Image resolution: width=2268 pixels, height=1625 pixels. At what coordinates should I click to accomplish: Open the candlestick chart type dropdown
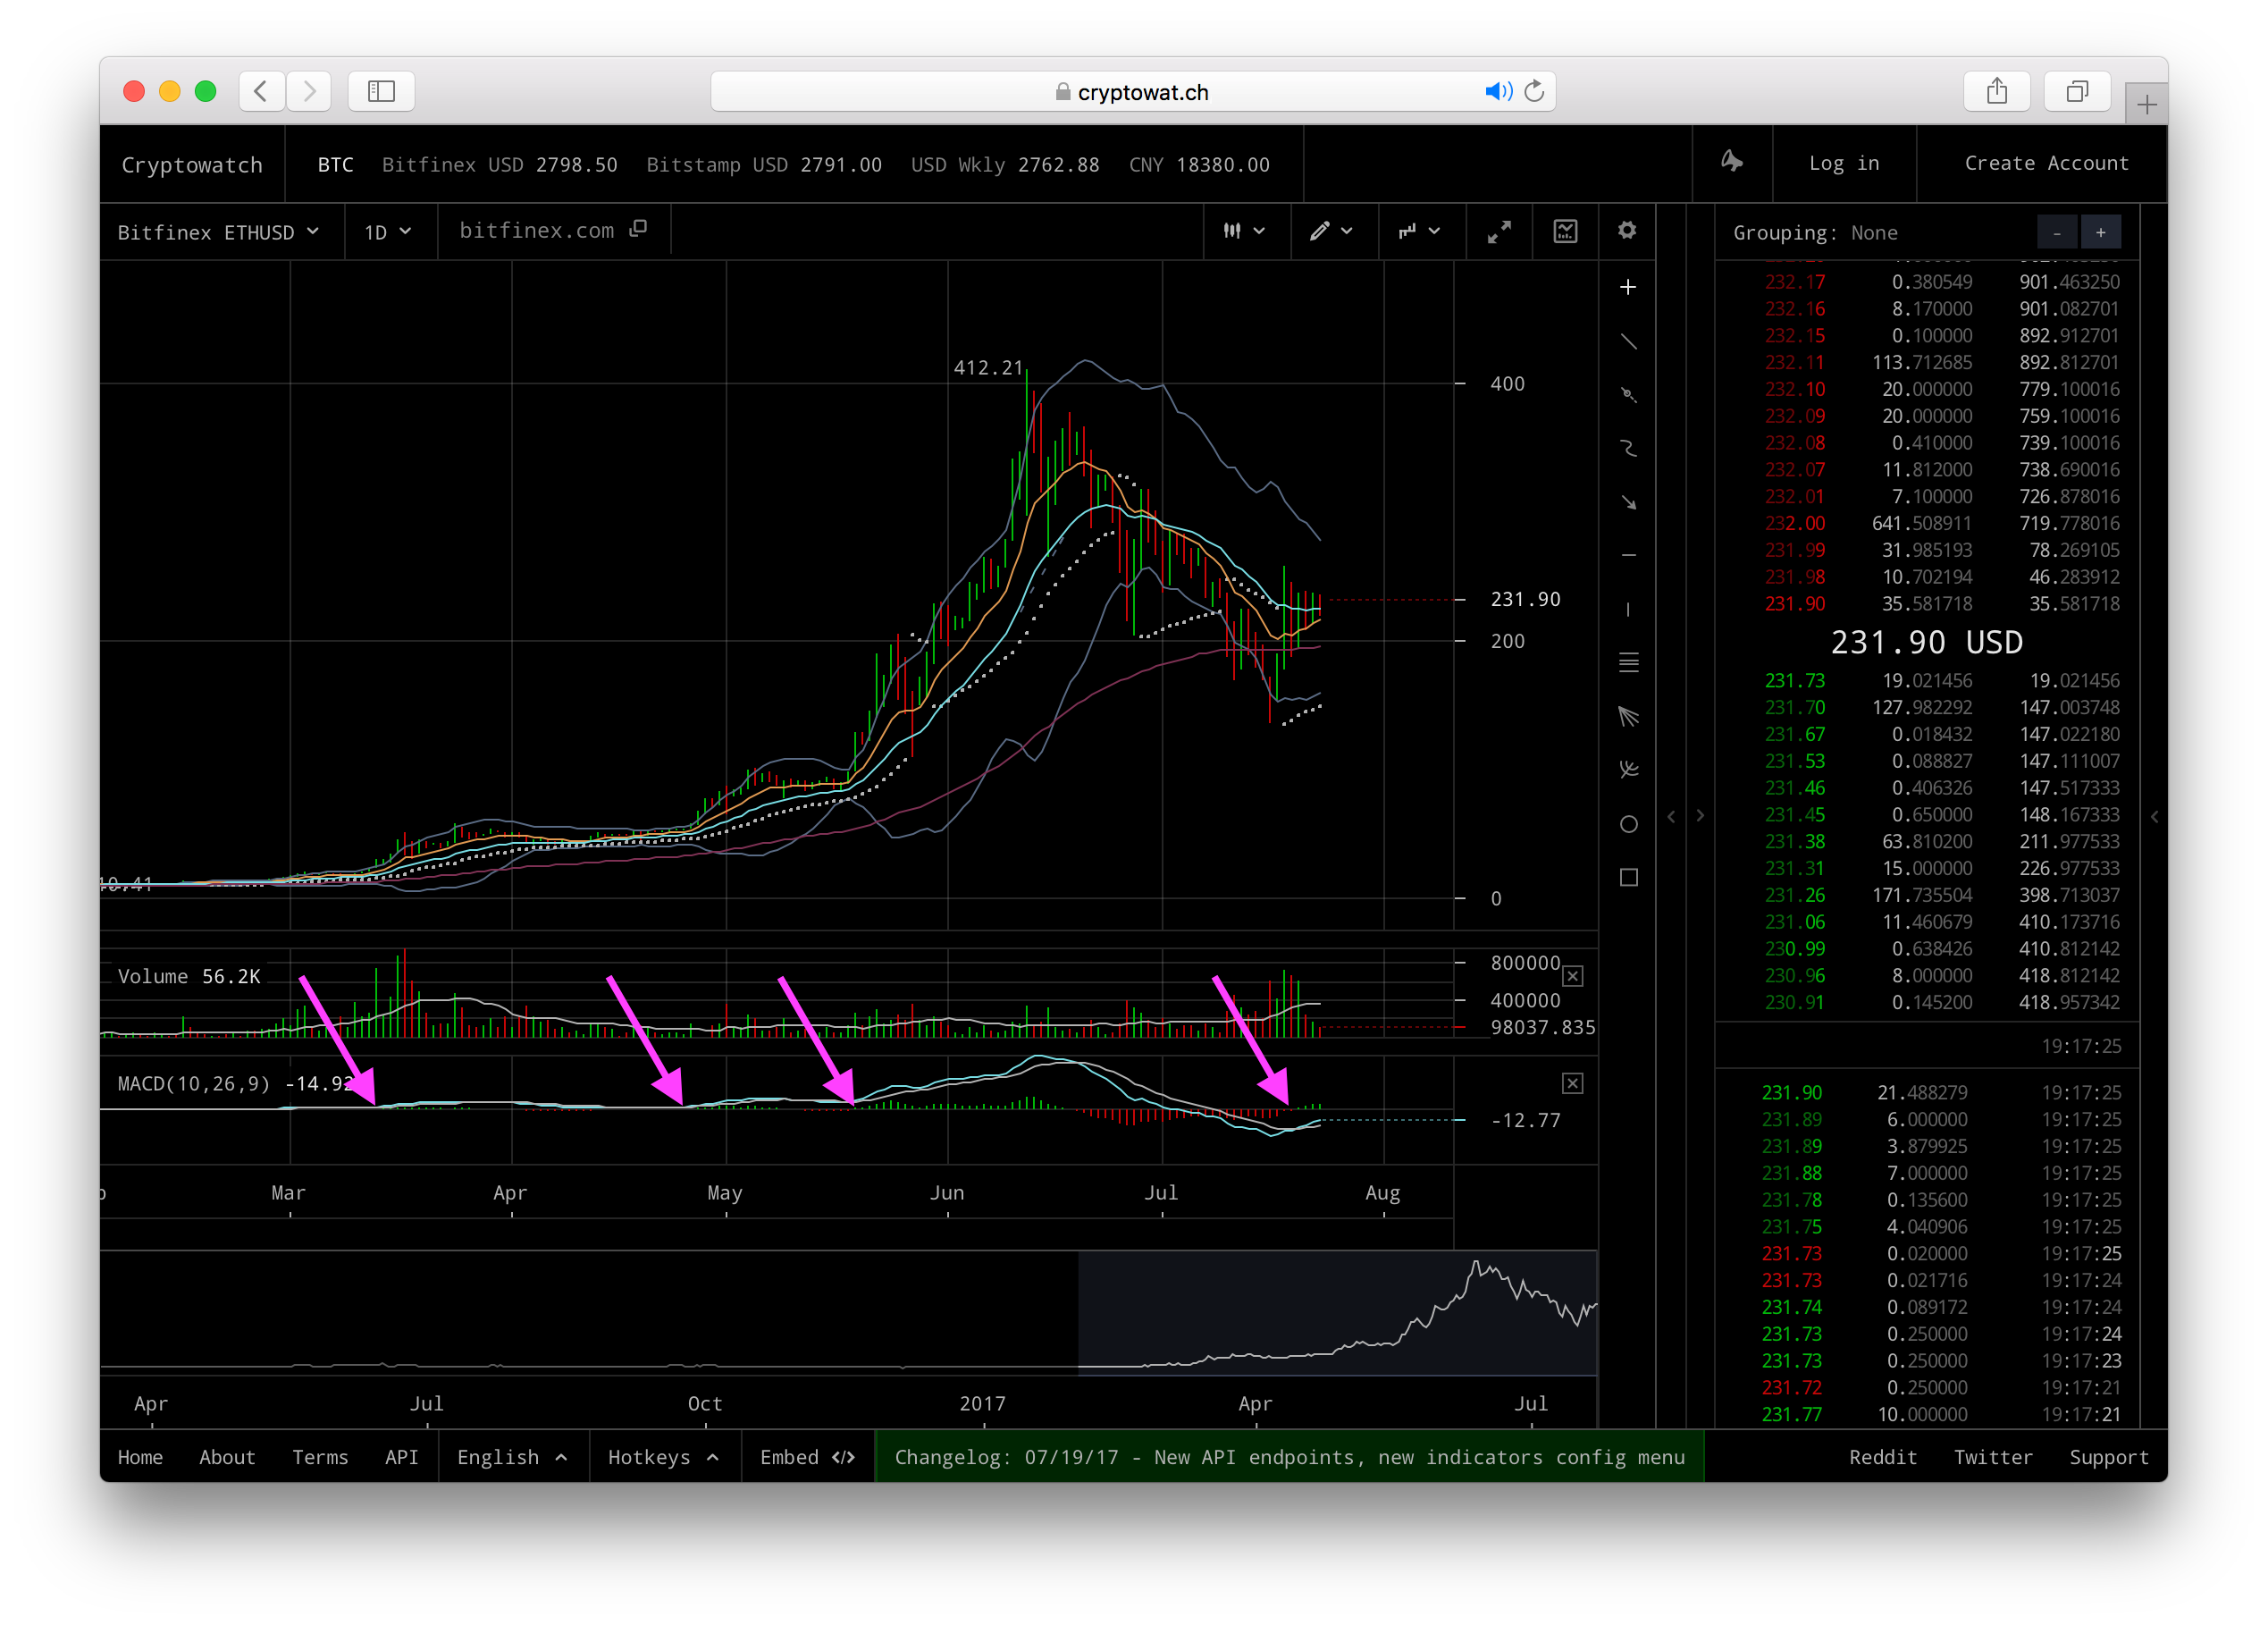(x=1246, y=231)
